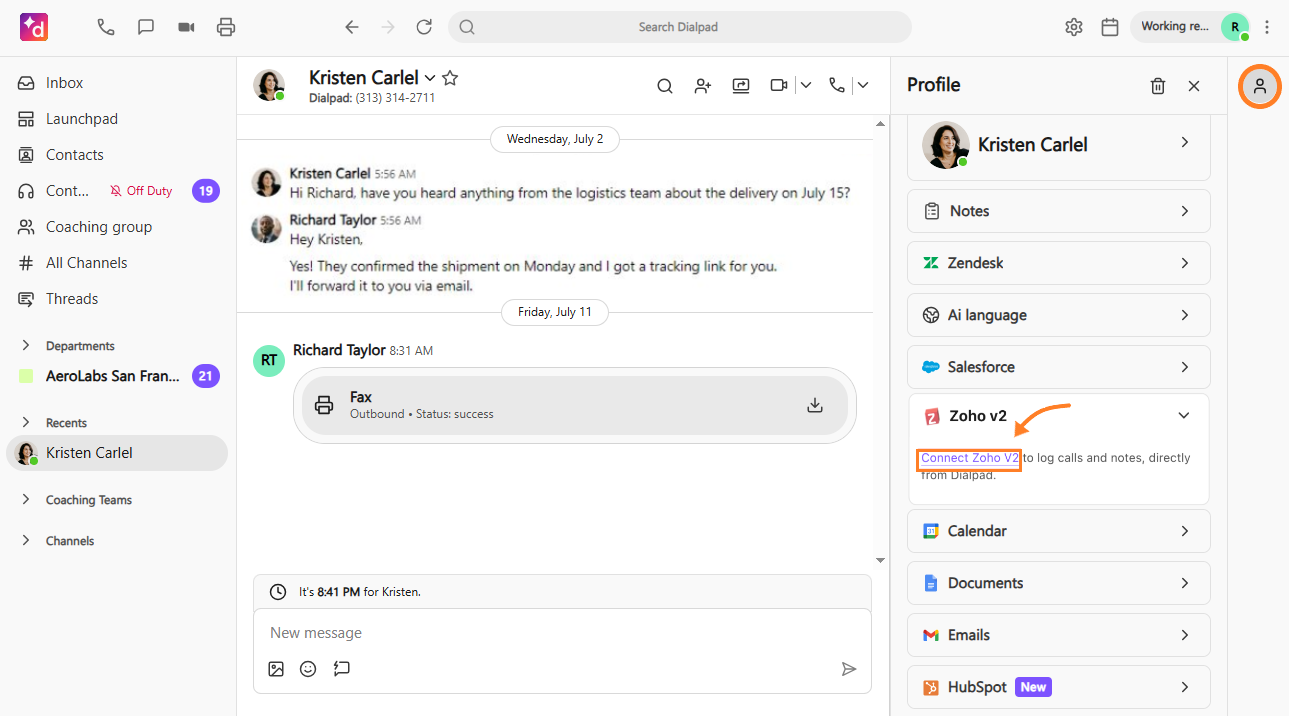Click the conversation scrollbar
Viewport: 1289px width, 716px height.
(x=880, y=342)
